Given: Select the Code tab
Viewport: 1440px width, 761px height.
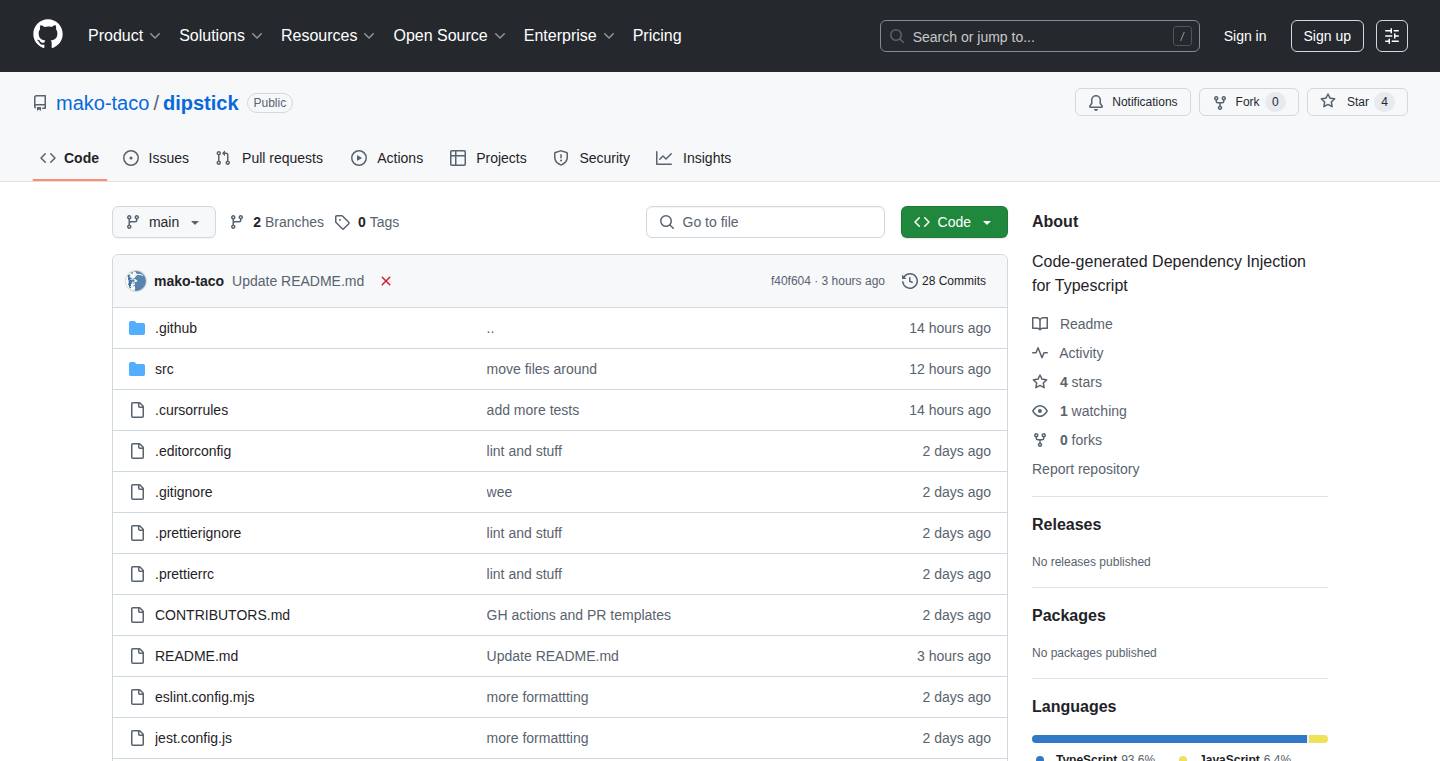Looking at the screenshot, I should (70, 158).
